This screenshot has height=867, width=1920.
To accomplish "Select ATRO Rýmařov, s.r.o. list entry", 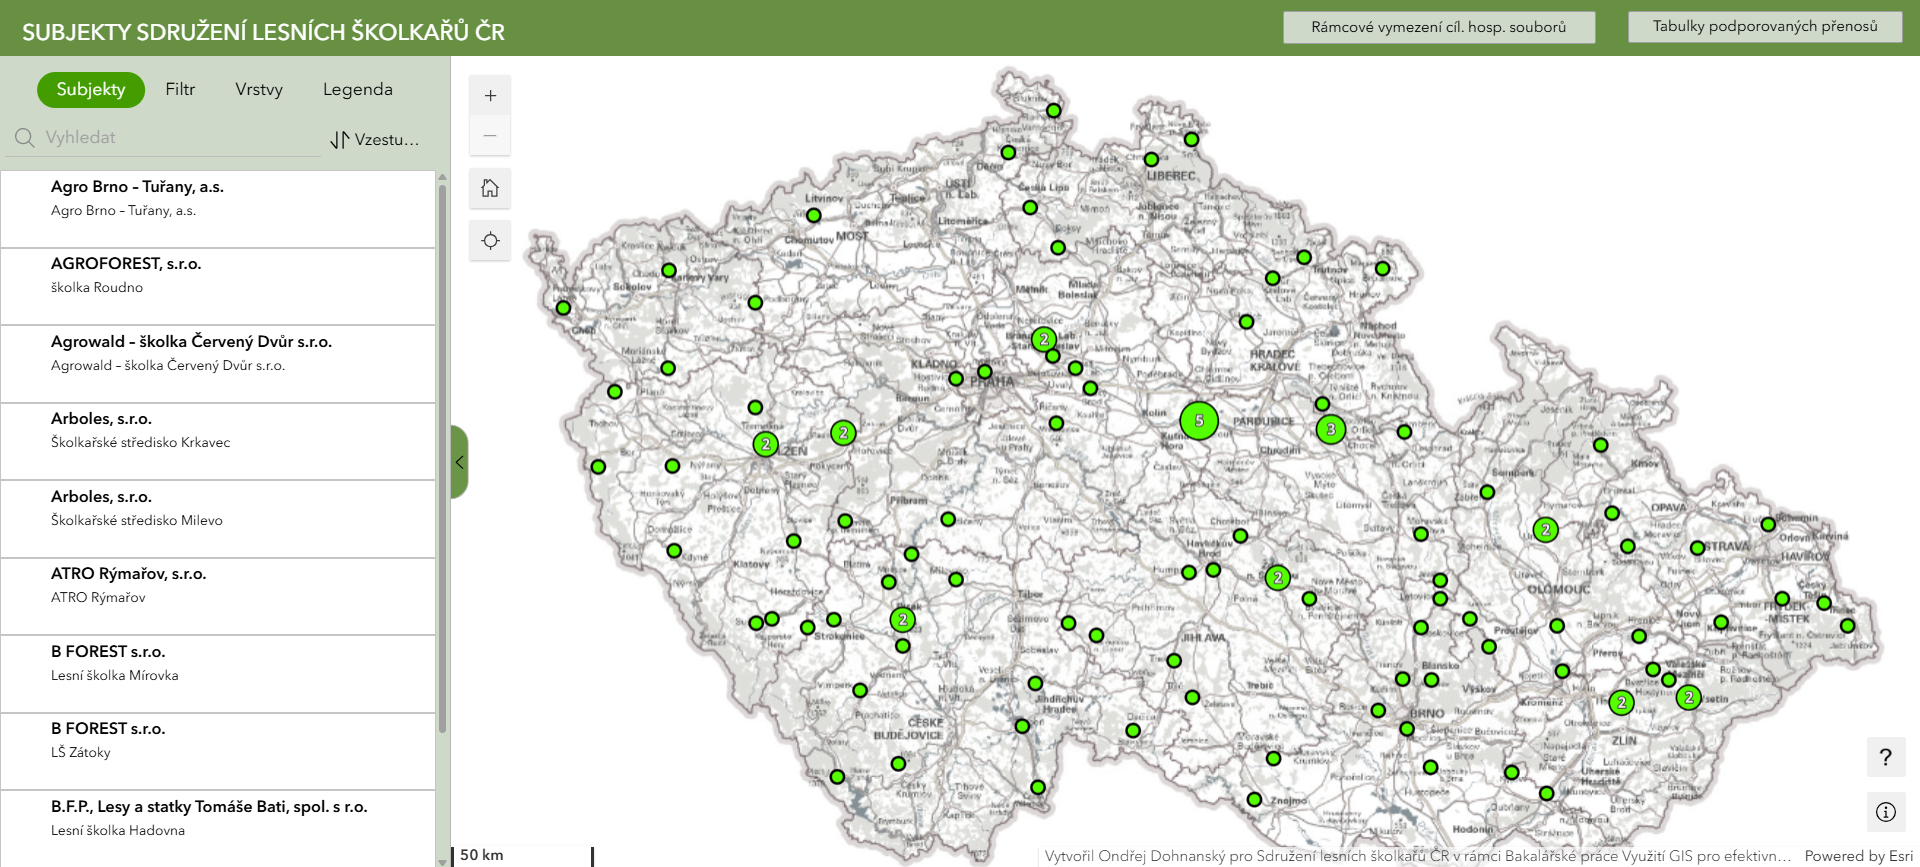I will (218, 596).
